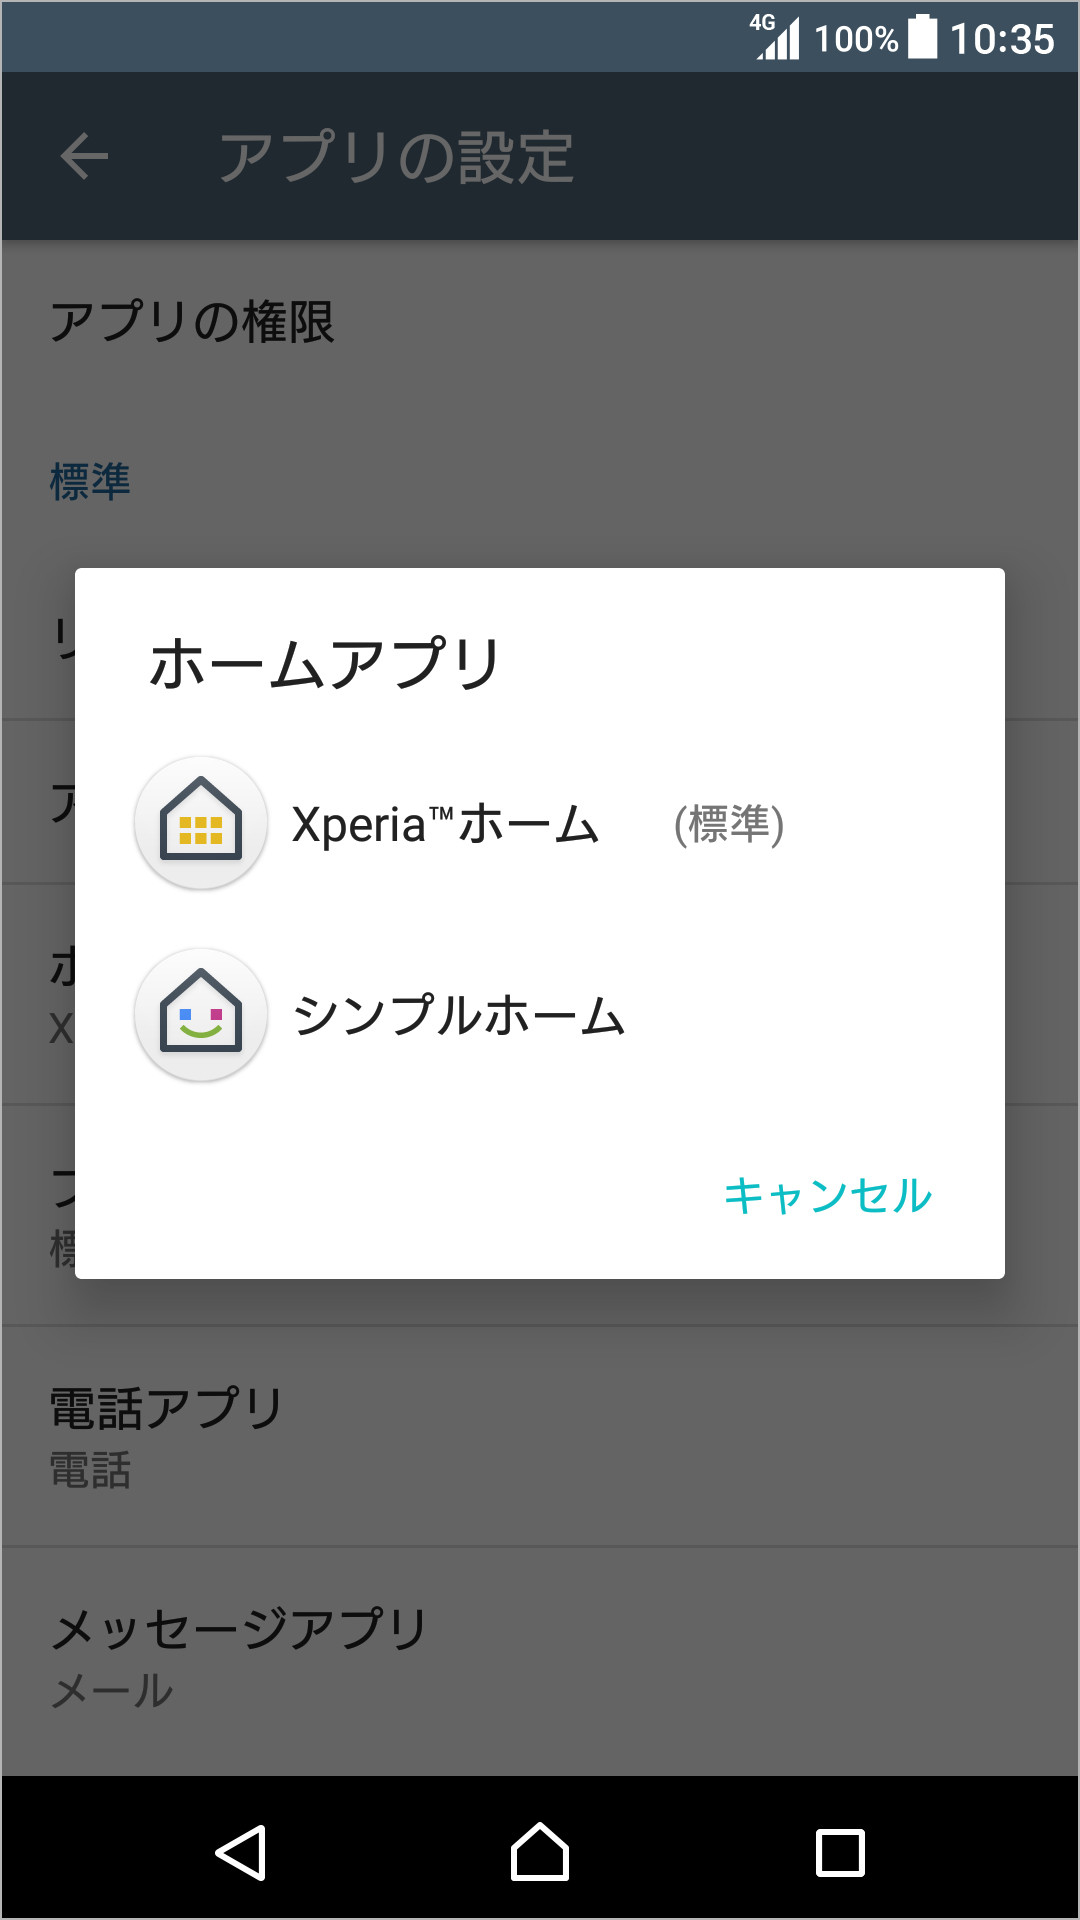Tap the ホームアプリ dialog title
1080x1920 pixels.
pyautogui.click(x=325, y=664)
